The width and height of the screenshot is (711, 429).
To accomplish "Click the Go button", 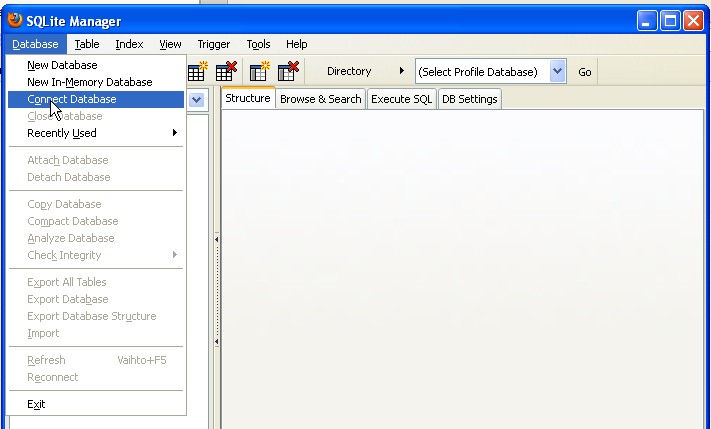I will 584,72.
